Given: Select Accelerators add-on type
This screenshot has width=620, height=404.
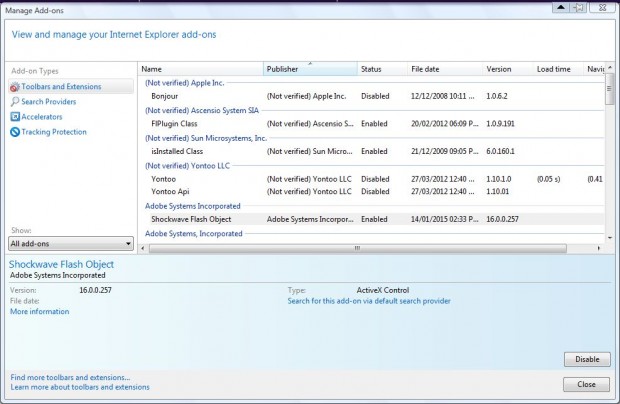Looking at the screenshot, I should point(42,117).
